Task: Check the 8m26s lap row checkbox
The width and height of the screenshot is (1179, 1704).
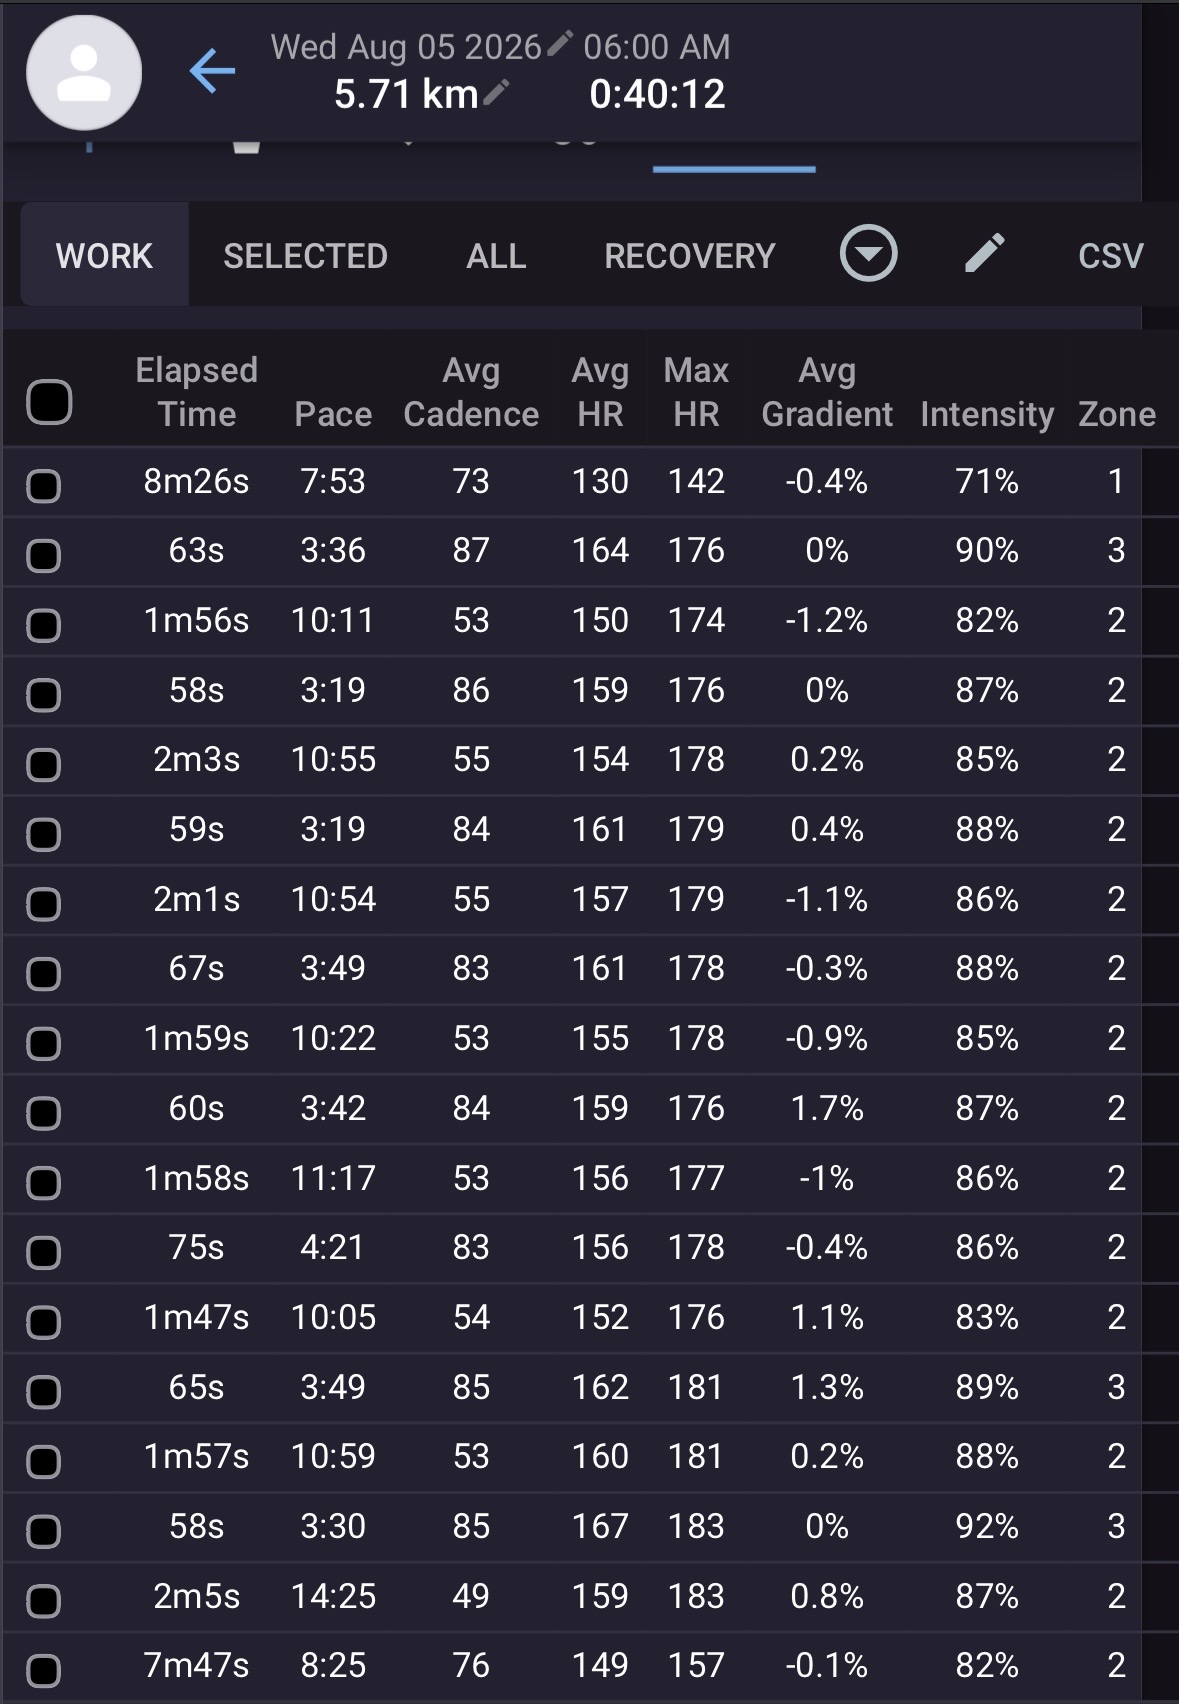Action: pos(43,486)
